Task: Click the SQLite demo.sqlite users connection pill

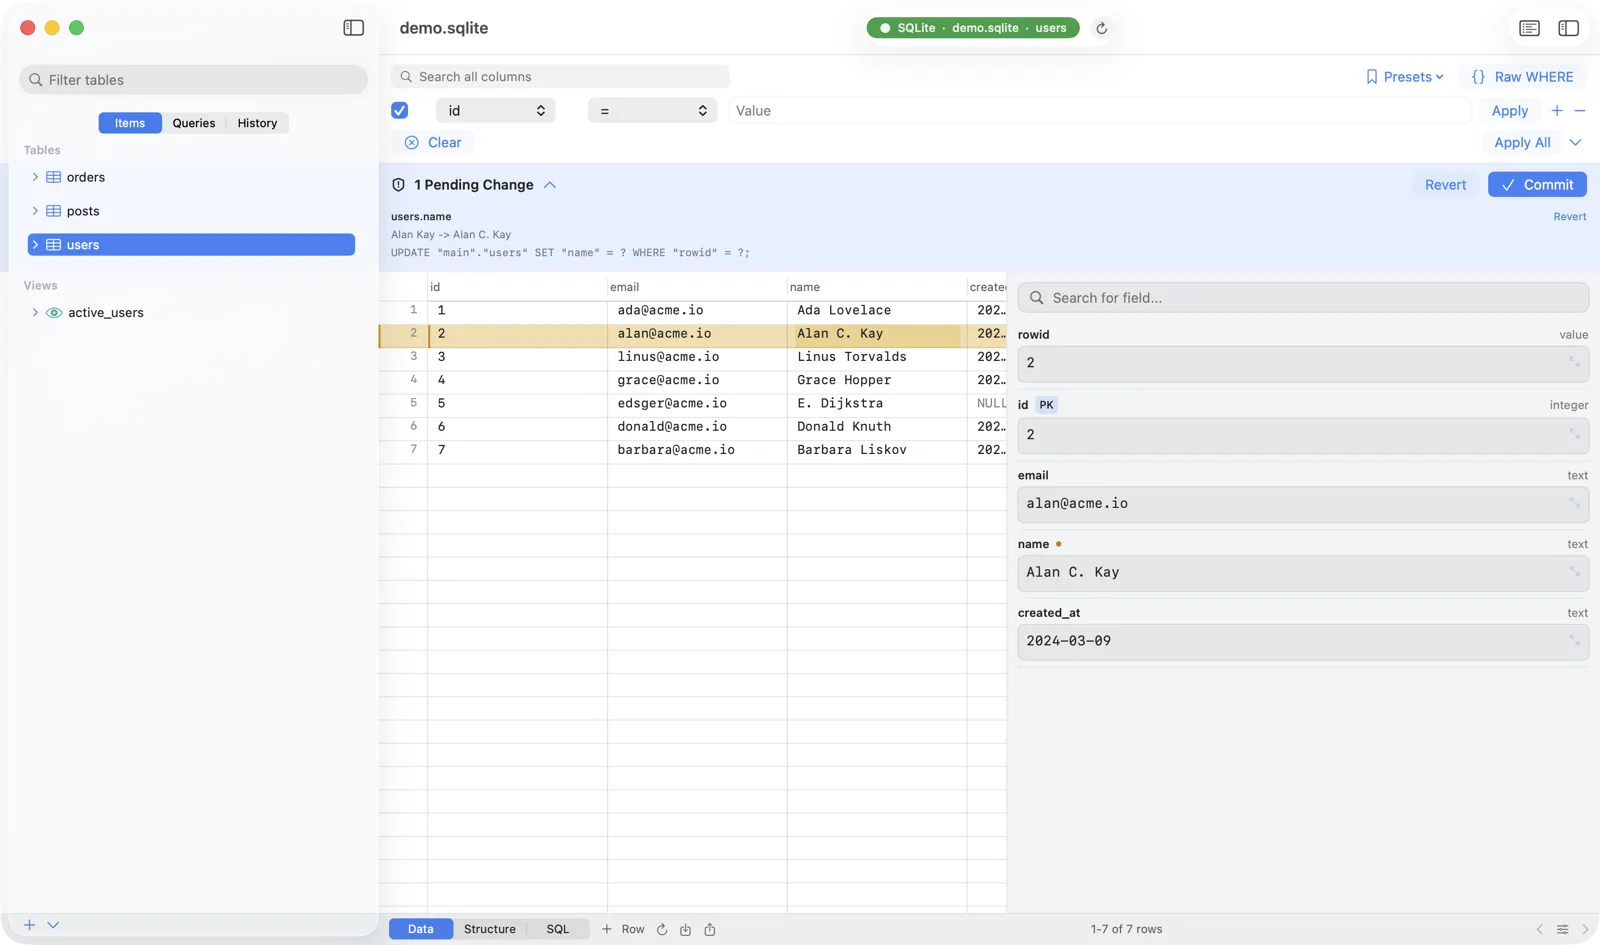Action: (973, 28)
